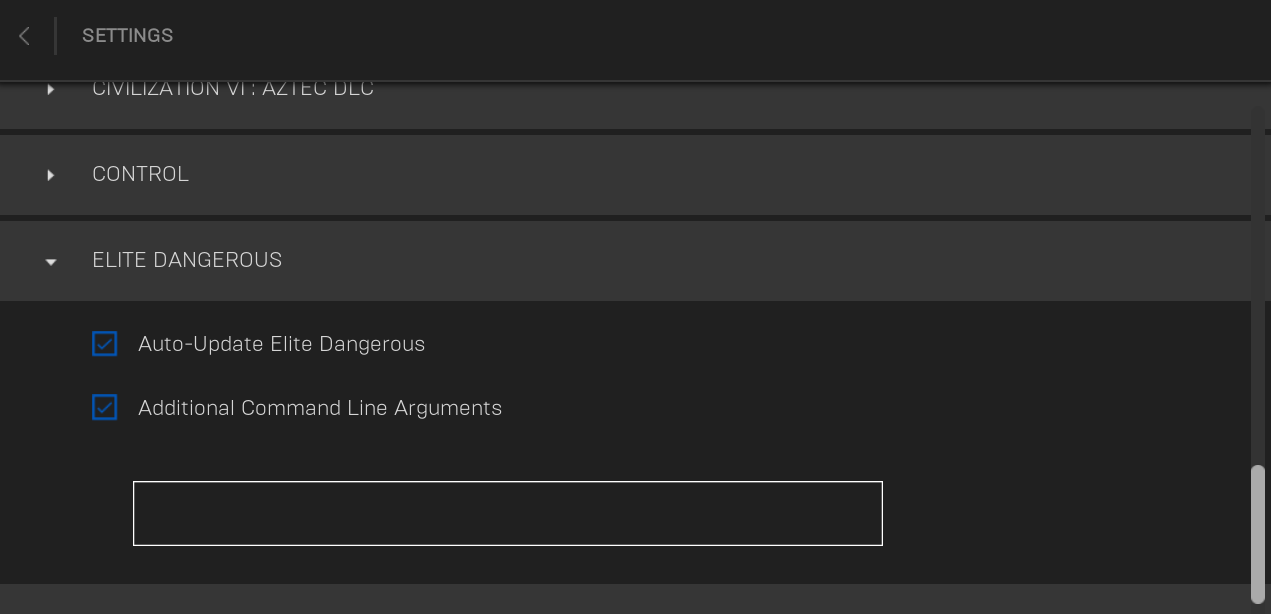Focus the command line arguments text box
1271x614 pixels.
[x=508, y=514]
